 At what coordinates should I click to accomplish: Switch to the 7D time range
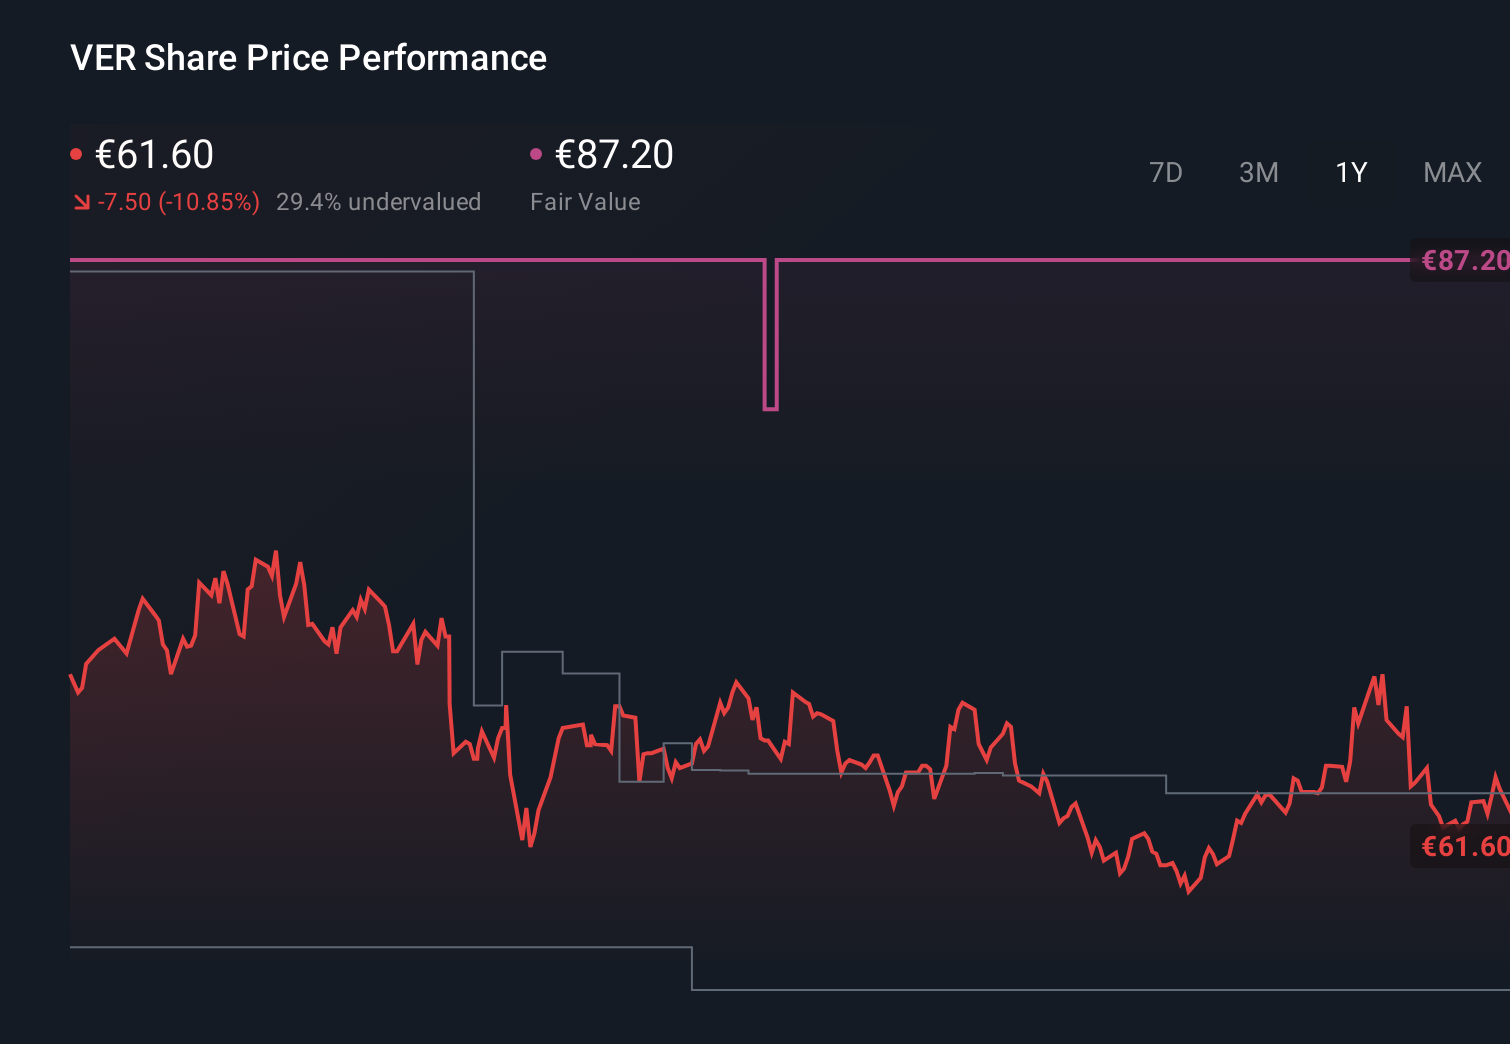(x=1166, y=172)
